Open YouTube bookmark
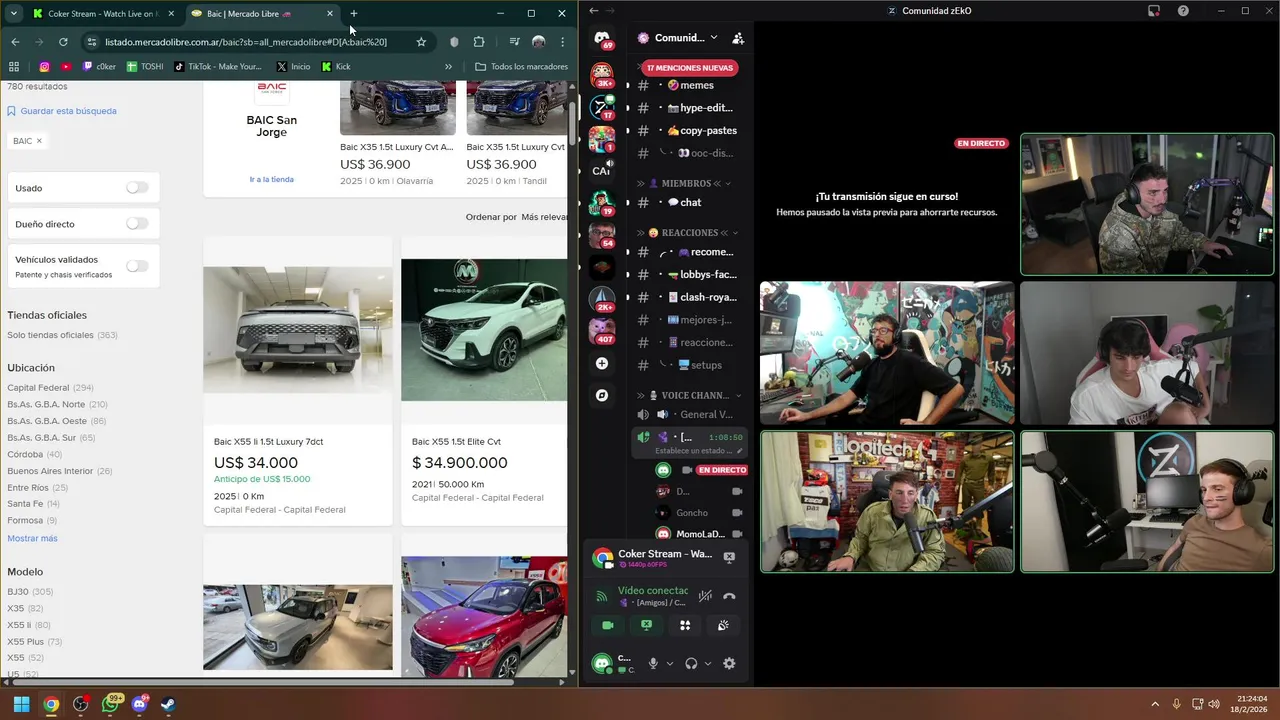1280x720 pixels. tap(66, 67)
